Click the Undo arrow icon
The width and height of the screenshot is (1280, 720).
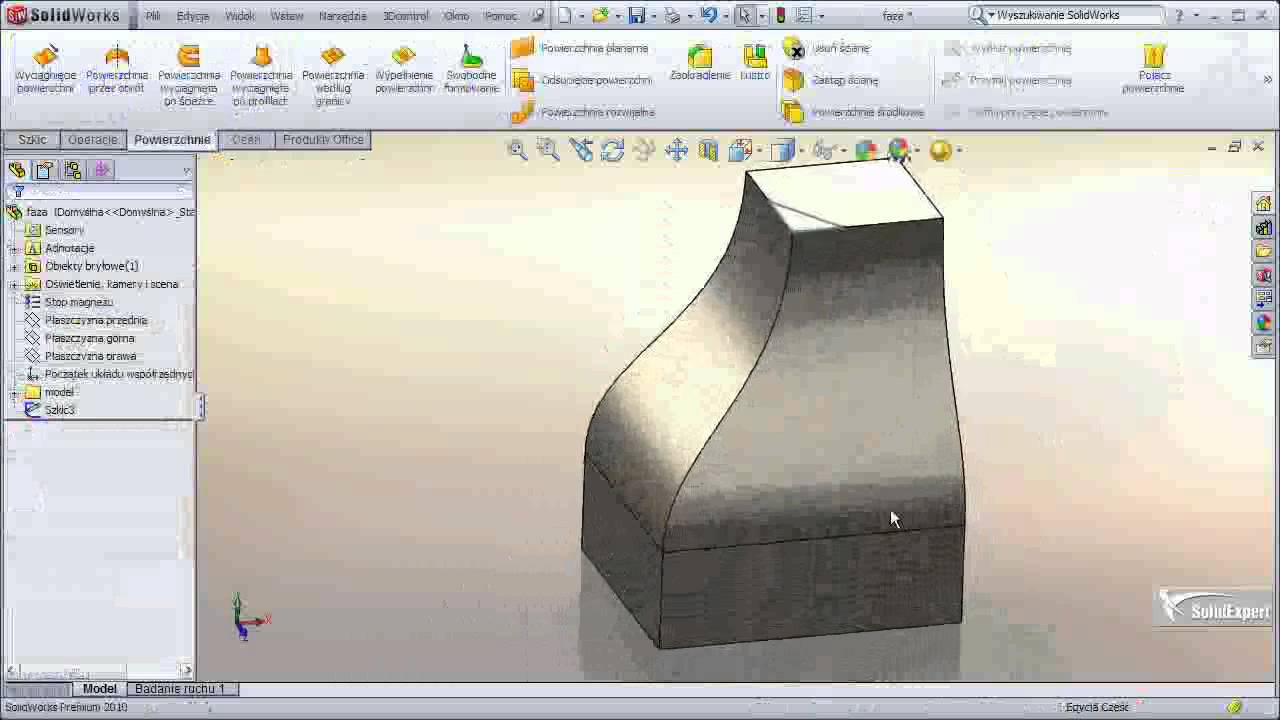pos(708,15)
